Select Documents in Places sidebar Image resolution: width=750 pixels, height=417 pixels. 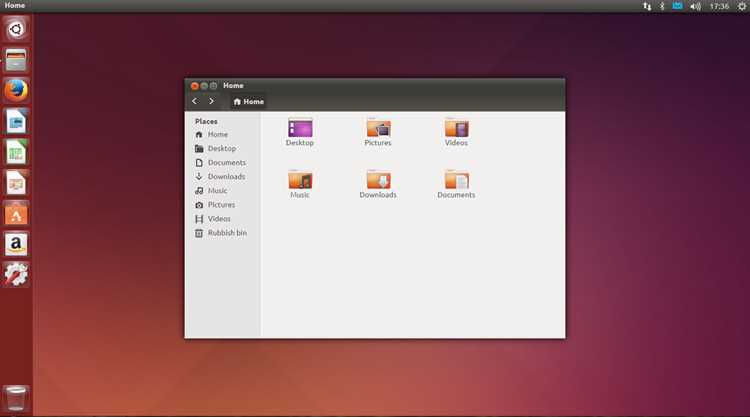coord(223,163)
